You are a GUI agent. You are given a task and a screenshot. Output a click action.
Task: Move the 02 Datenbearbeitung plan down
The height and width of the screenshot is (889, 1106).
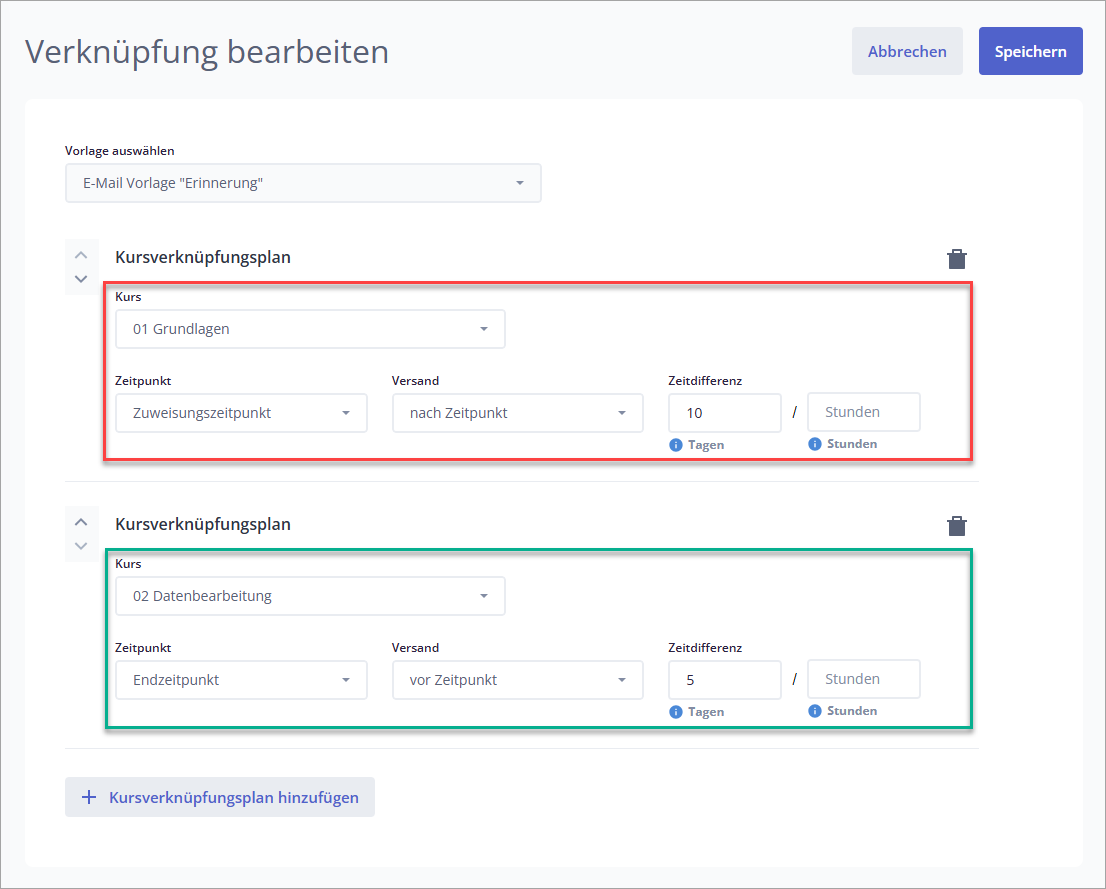tap(81, 546)
